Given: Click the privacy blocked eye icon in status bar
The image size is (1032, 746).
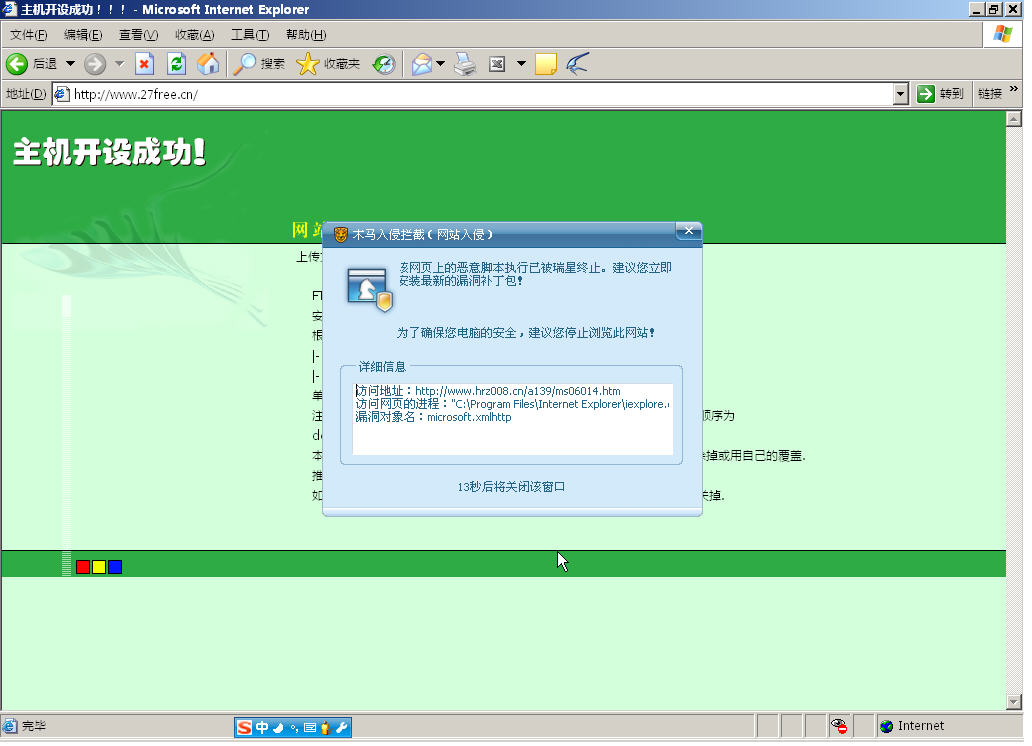Looking at the screenshot, I should point(839,726).
